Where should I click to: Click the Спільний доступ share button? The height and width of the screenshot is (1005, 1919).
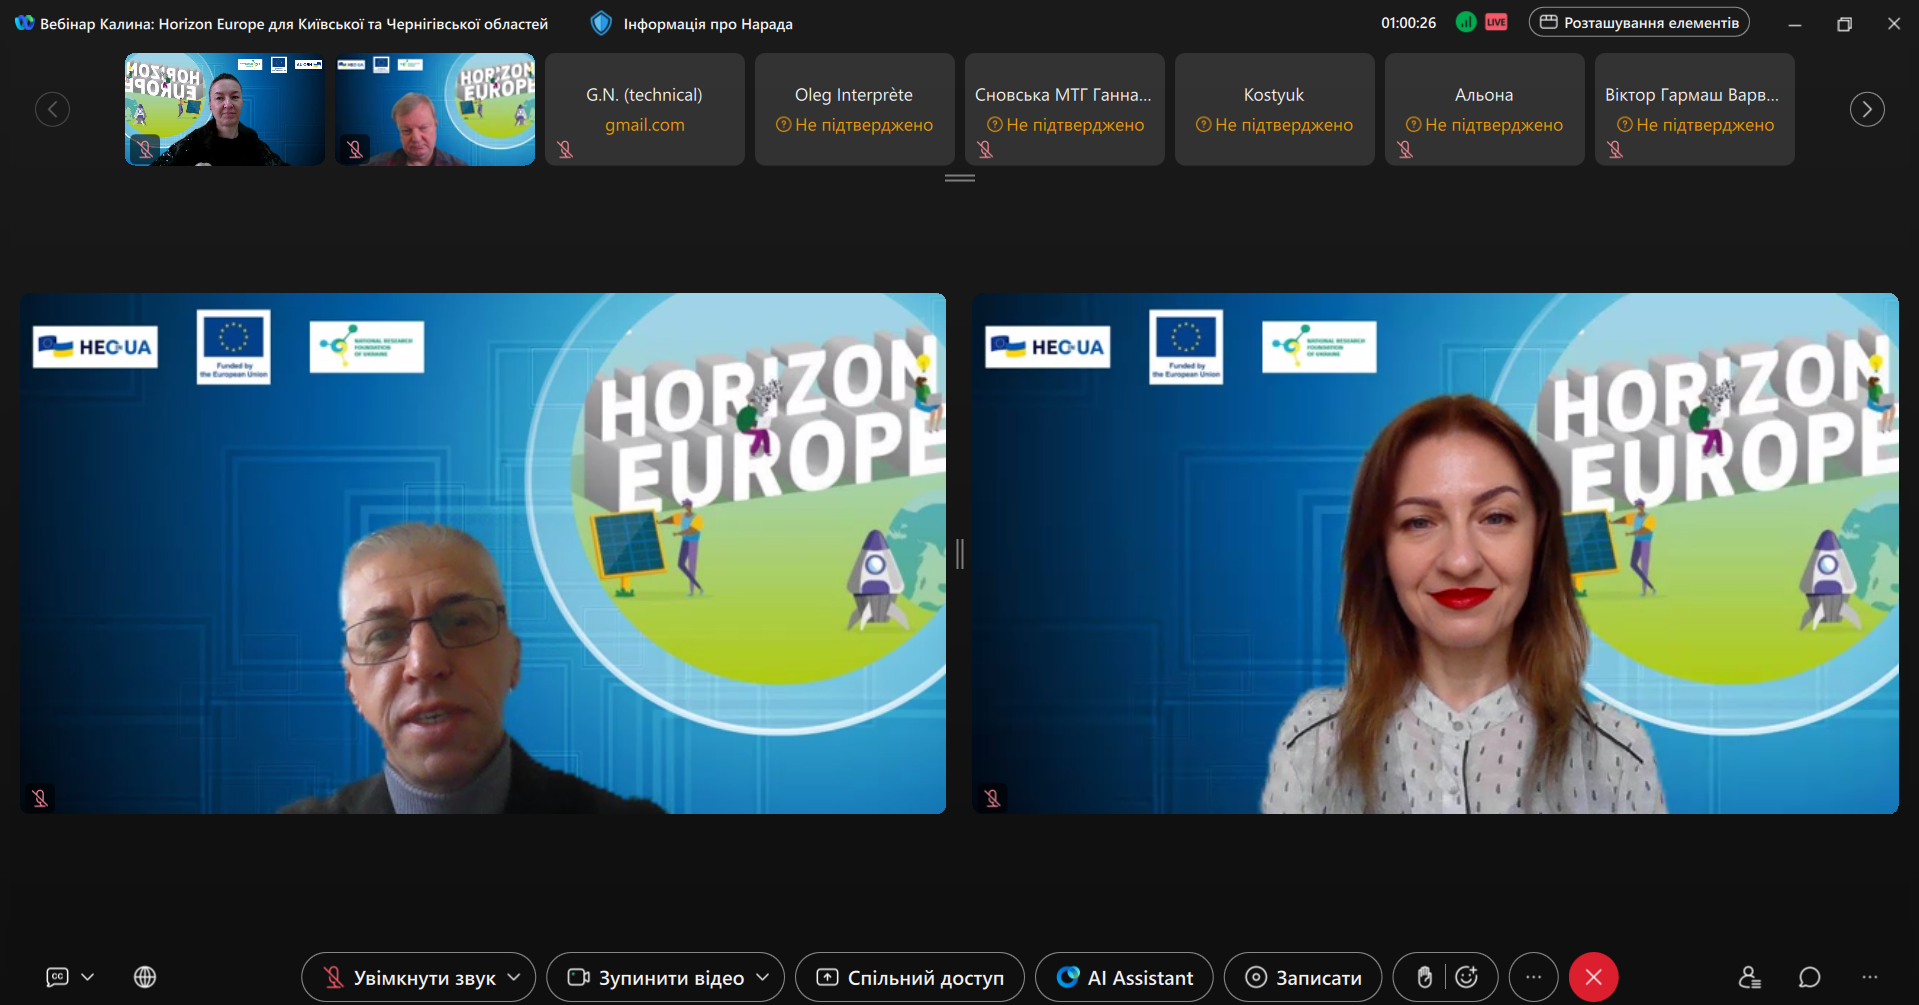coord(909,977)
